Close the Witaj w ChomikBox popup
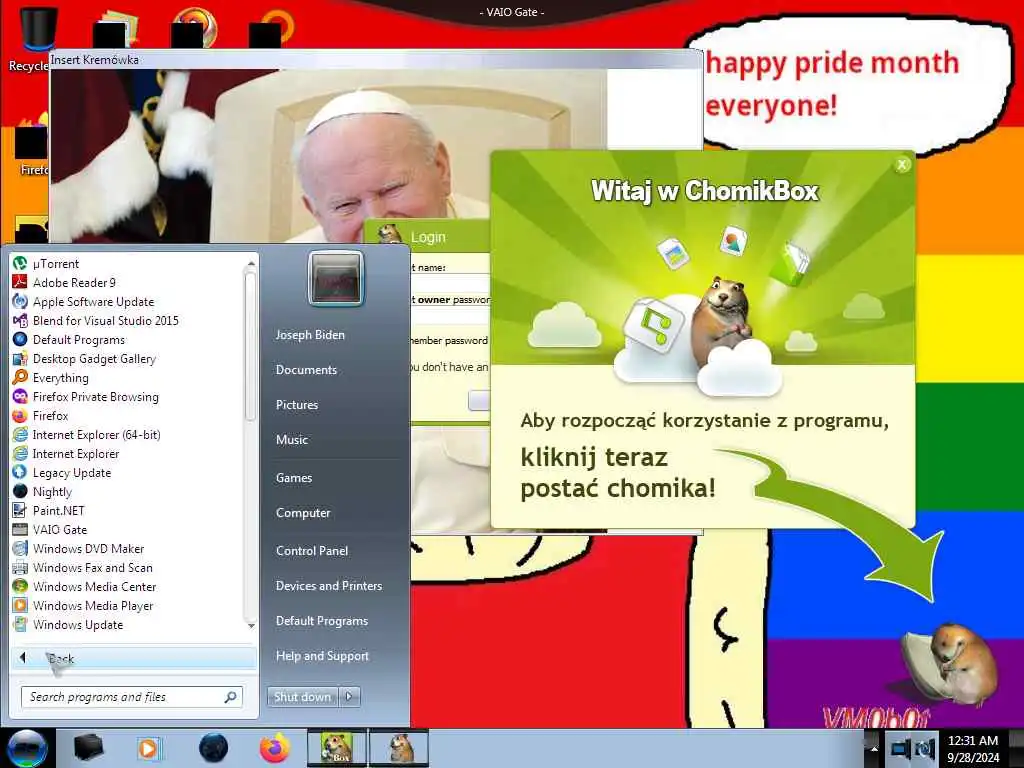 pyautogui.click(x=902, y=165)
